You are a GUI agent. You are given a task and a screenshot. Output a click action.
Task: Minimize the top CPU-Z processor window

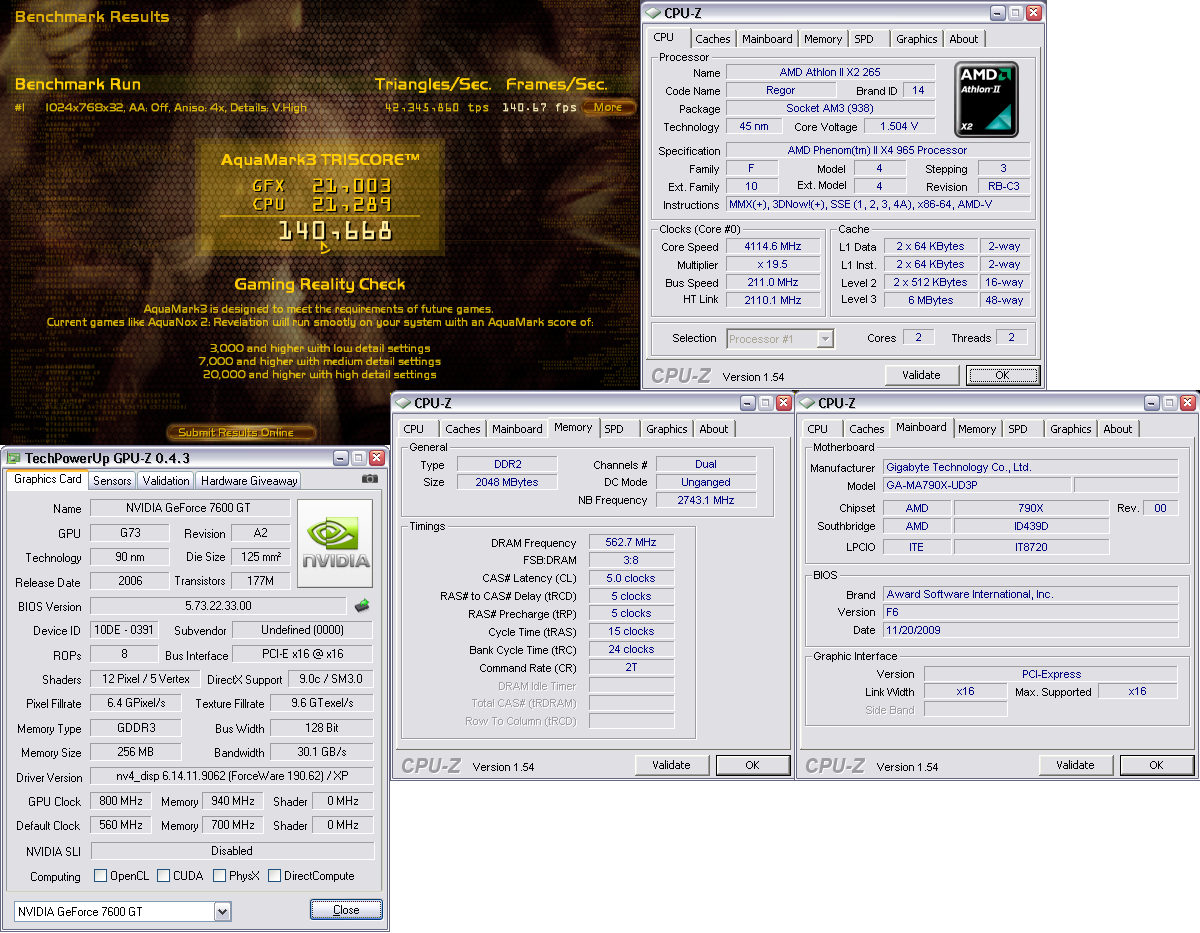click(x=998, y=13)
